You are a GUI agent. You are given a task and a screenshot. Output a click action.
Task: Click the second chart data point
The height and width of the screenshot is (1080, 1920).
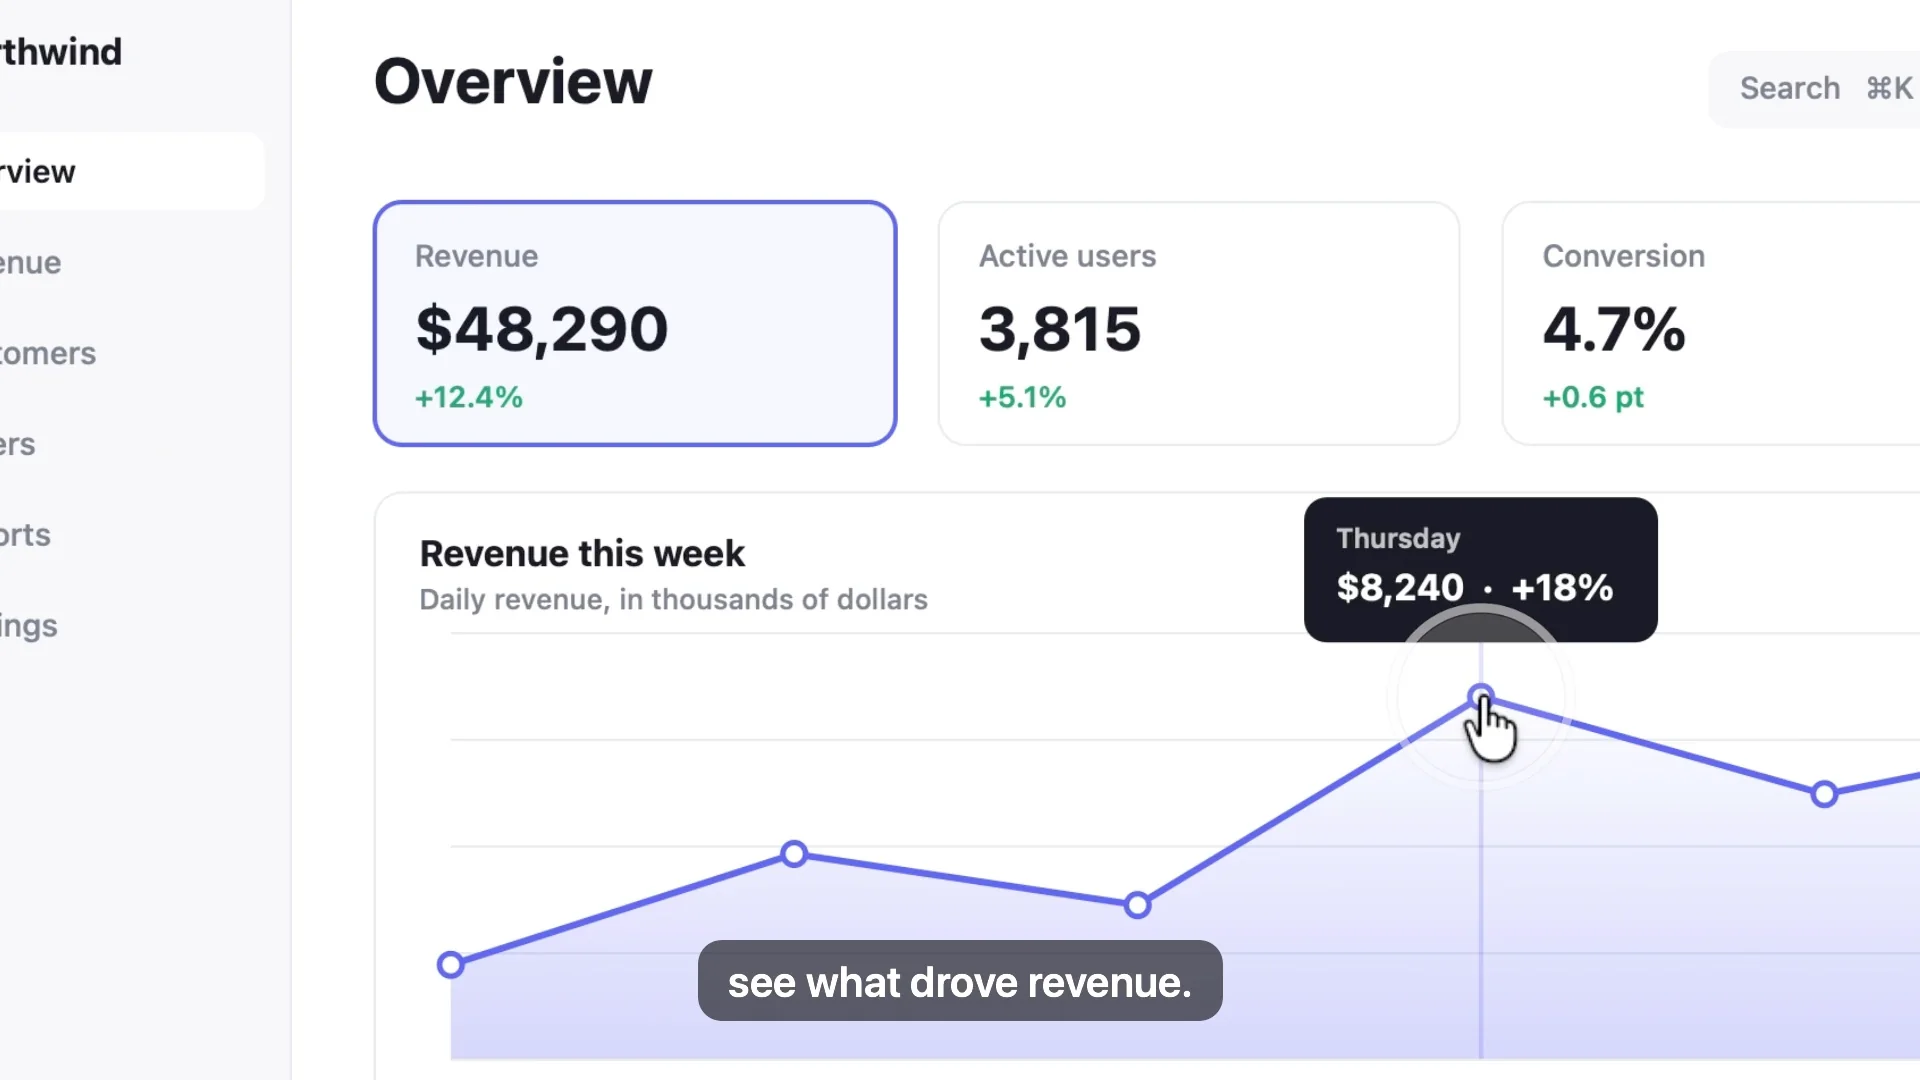click(x=794, y=854)
